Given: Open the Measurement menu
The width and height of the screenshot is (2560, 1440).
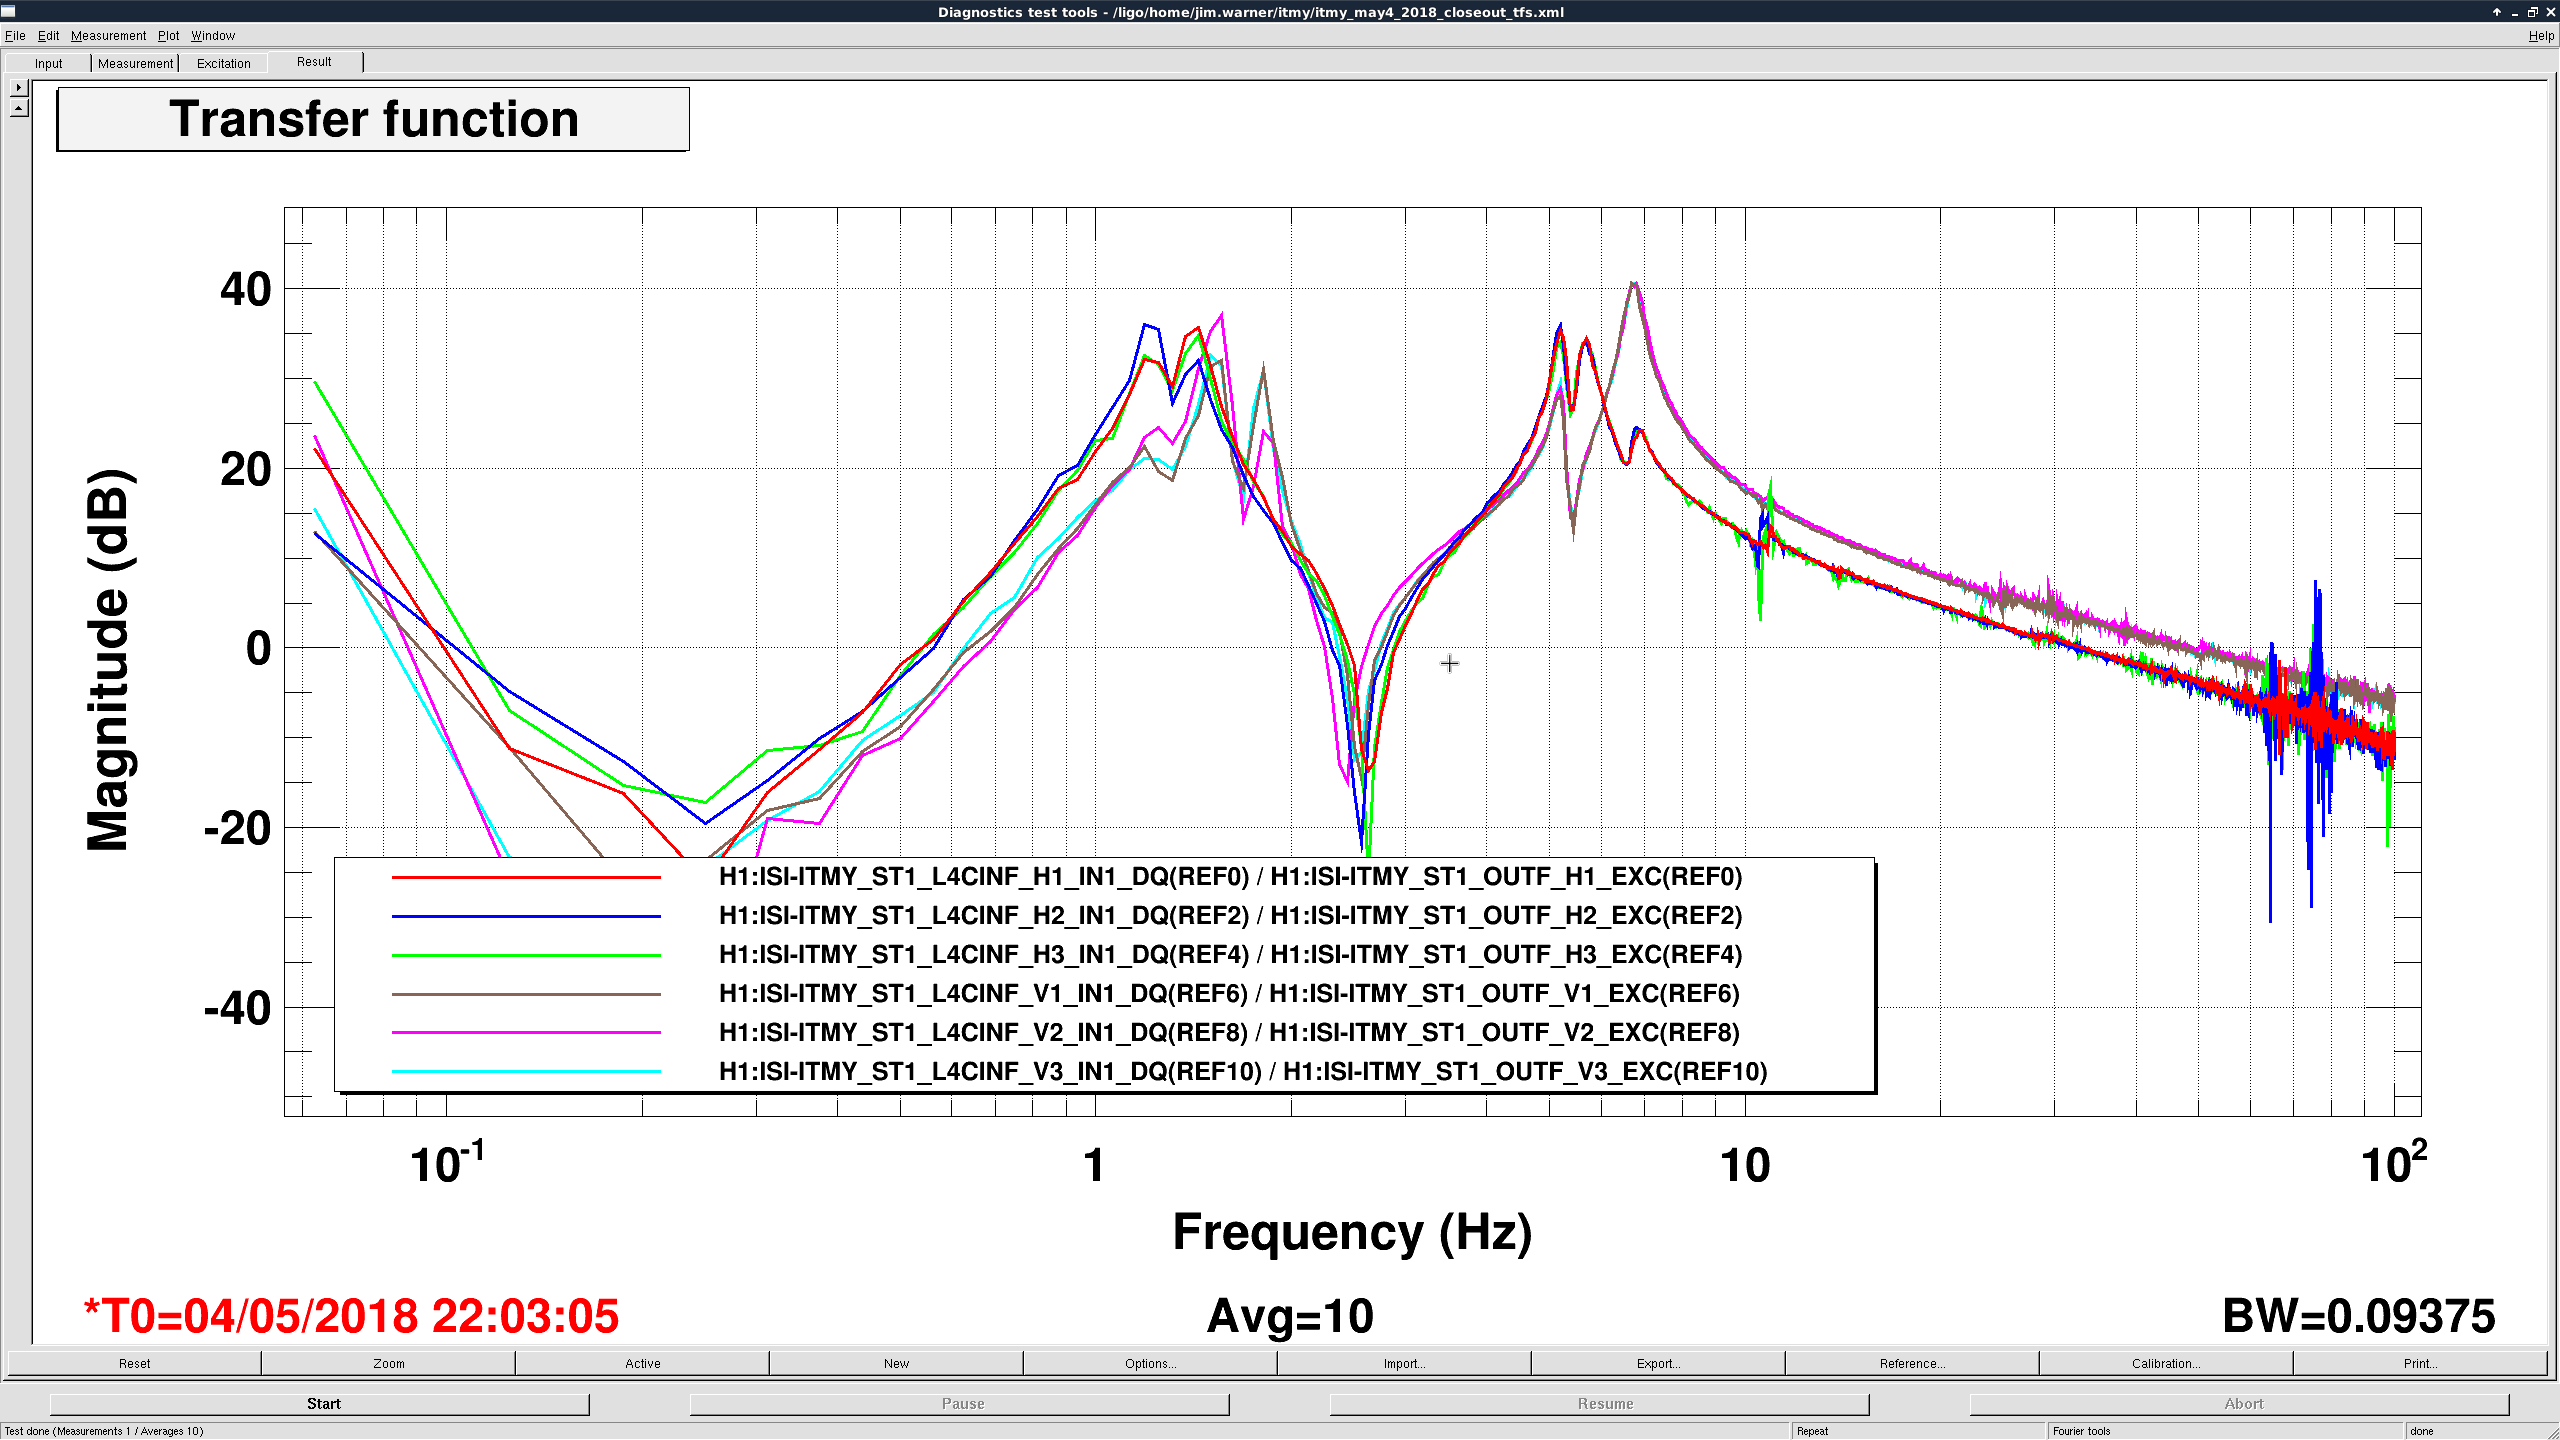Looking at the screenshot, I should click(108, 35).
